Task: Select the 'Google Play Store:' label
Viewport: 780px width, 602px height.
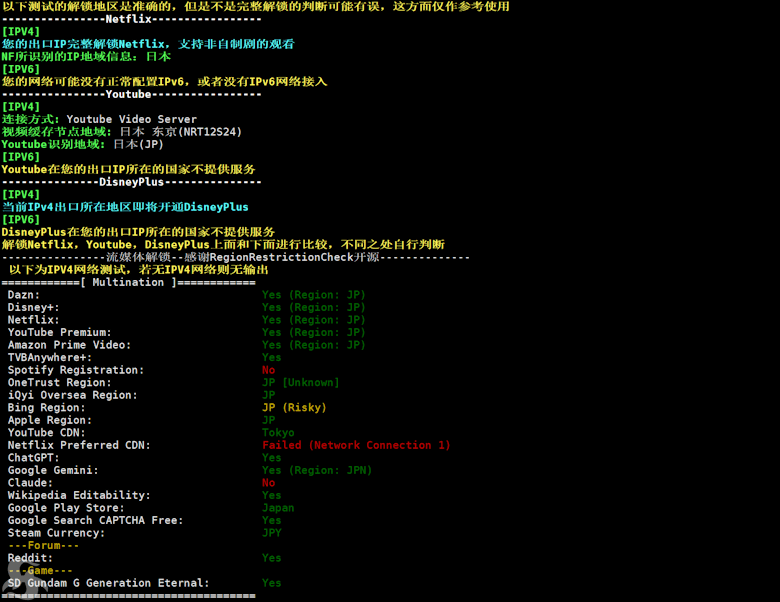Action: tap(66, 508)
